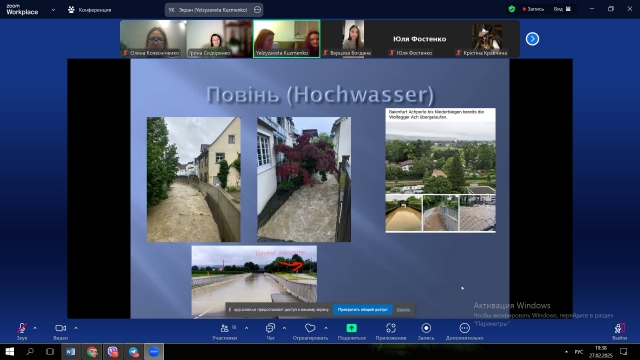This screenshot has height=360, width=640.
Task: Open the Participants panel
Action: tap(225, 331)
